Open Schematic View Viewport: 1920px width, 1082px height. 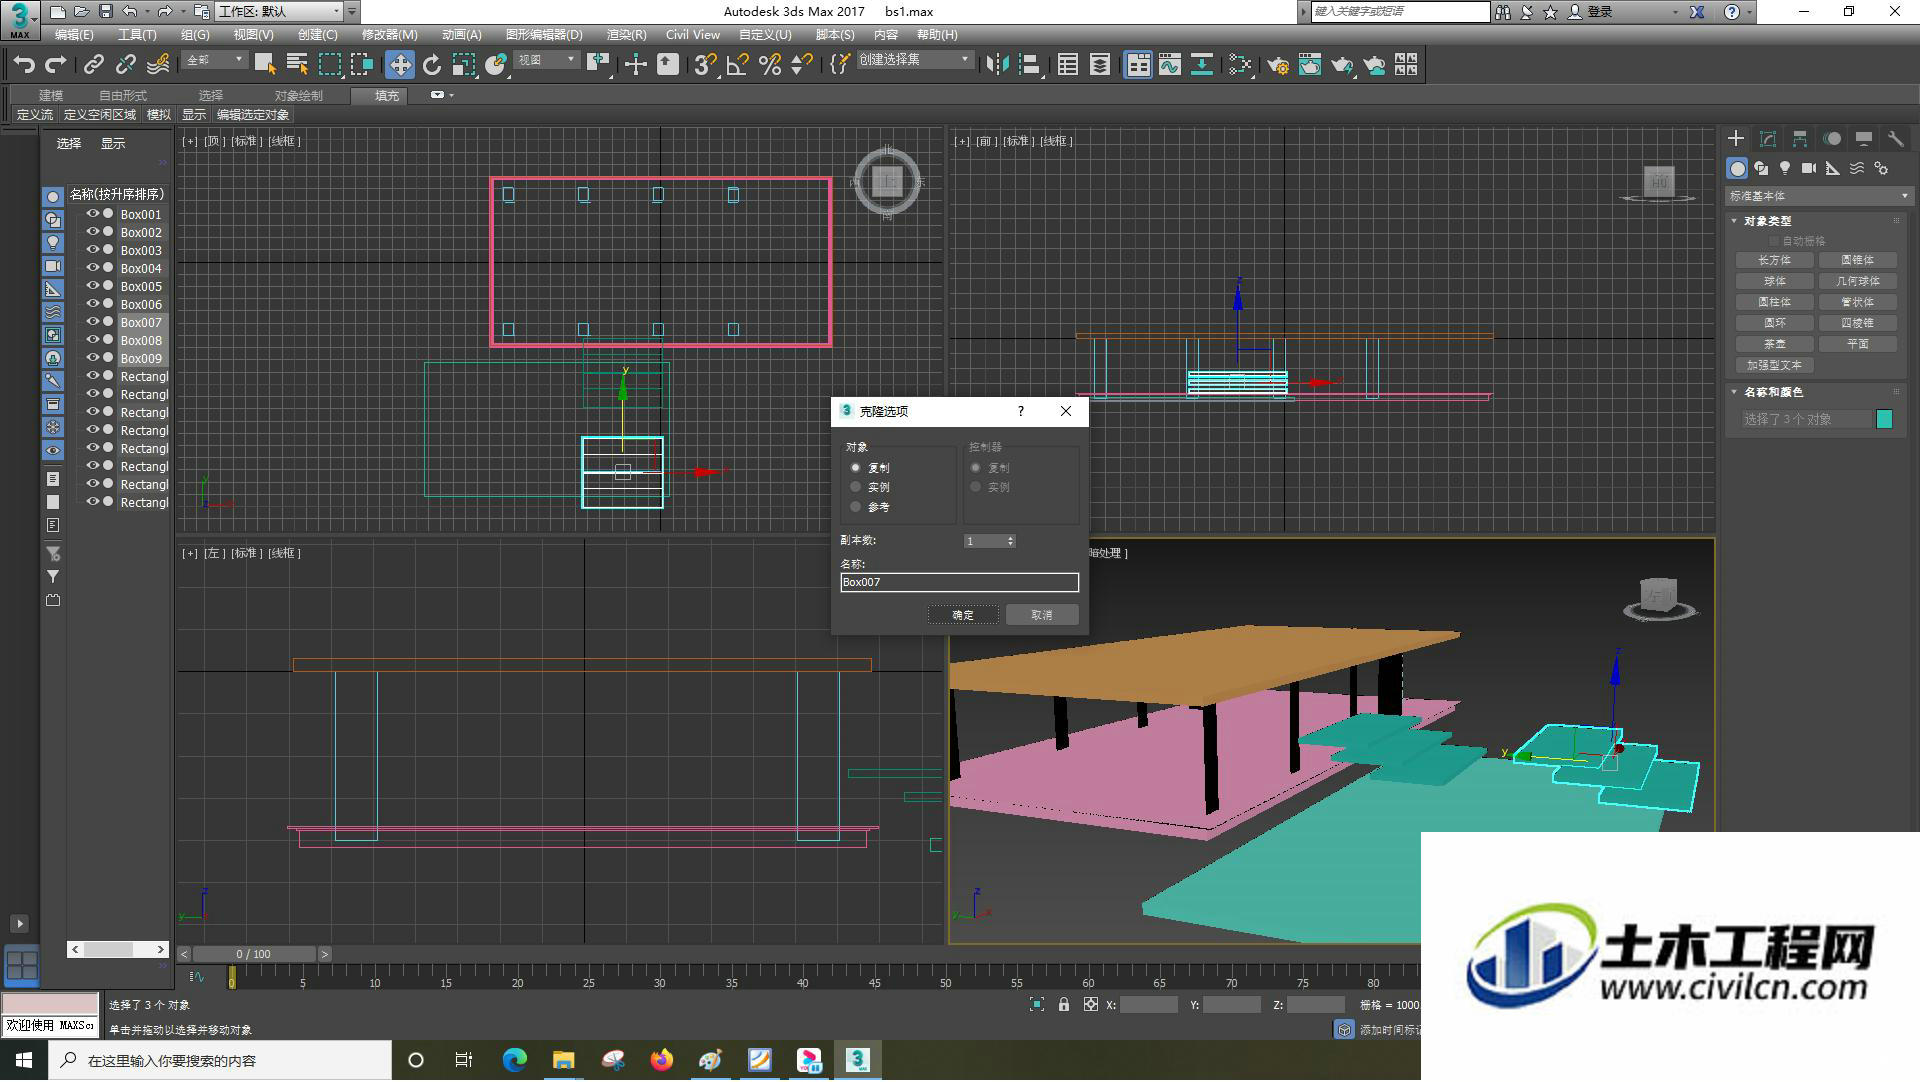click(x=1202, y=65)
